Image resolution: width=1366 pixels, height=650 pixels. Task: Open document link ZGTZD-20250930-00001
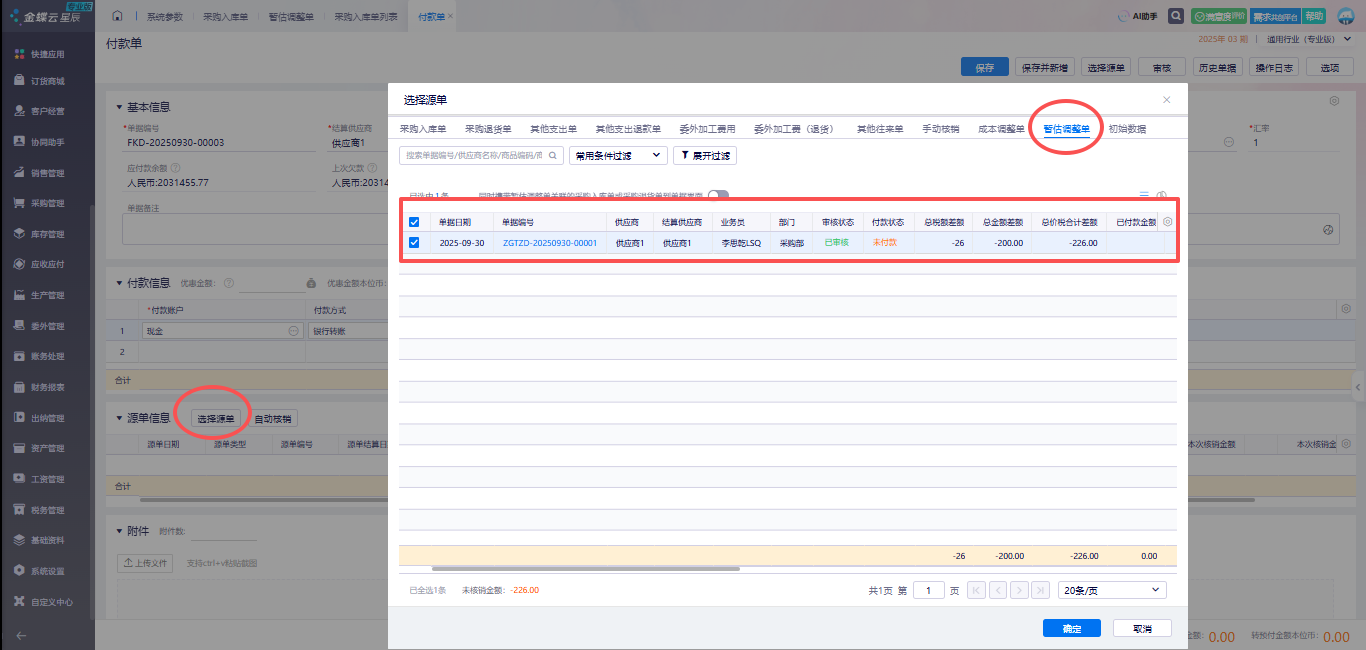(x=549, y=243)
